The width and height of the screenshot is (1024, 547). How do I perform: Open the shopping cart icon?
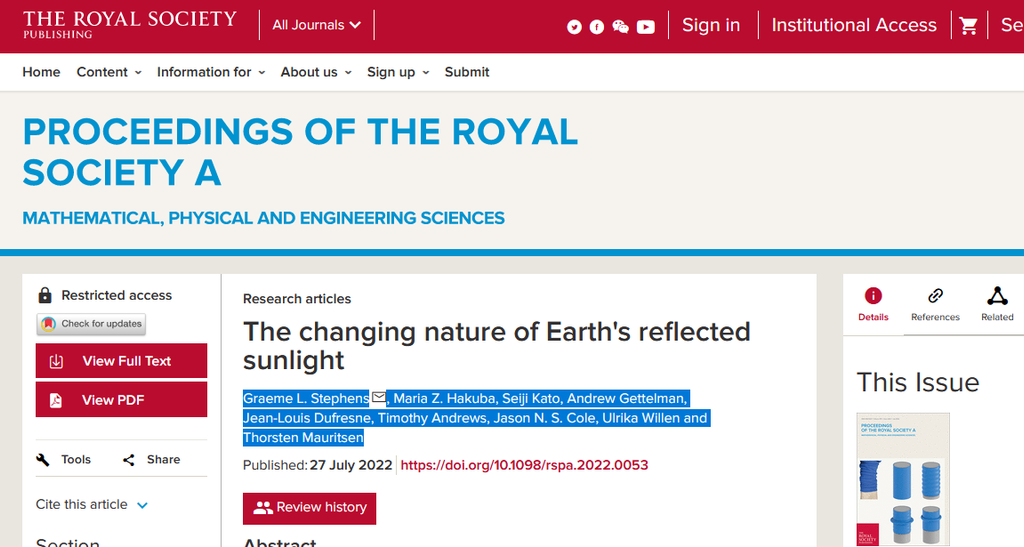[x=968, y=25]
